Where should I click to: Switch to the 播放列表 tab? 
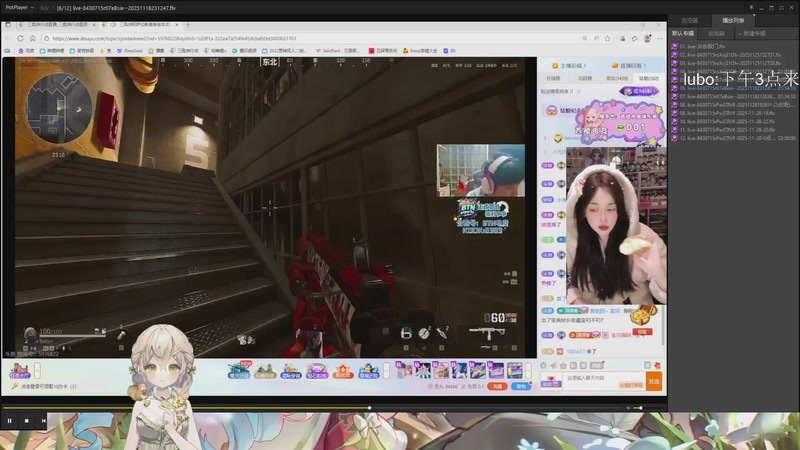click(x=733, y=20)
